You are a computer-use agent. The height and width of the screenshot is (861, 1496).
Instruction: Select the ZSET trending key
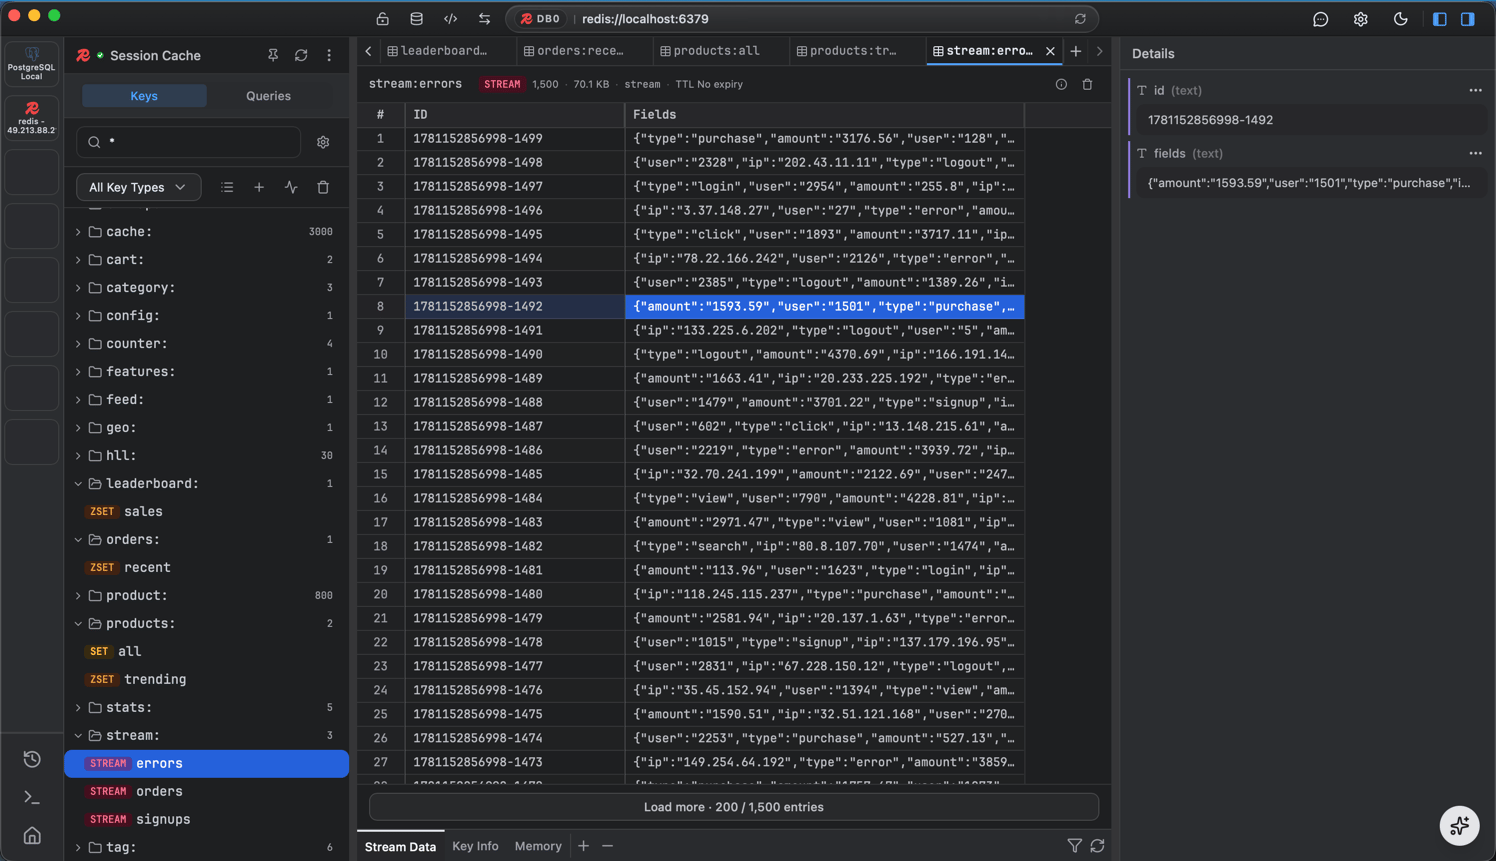[207, 679]
